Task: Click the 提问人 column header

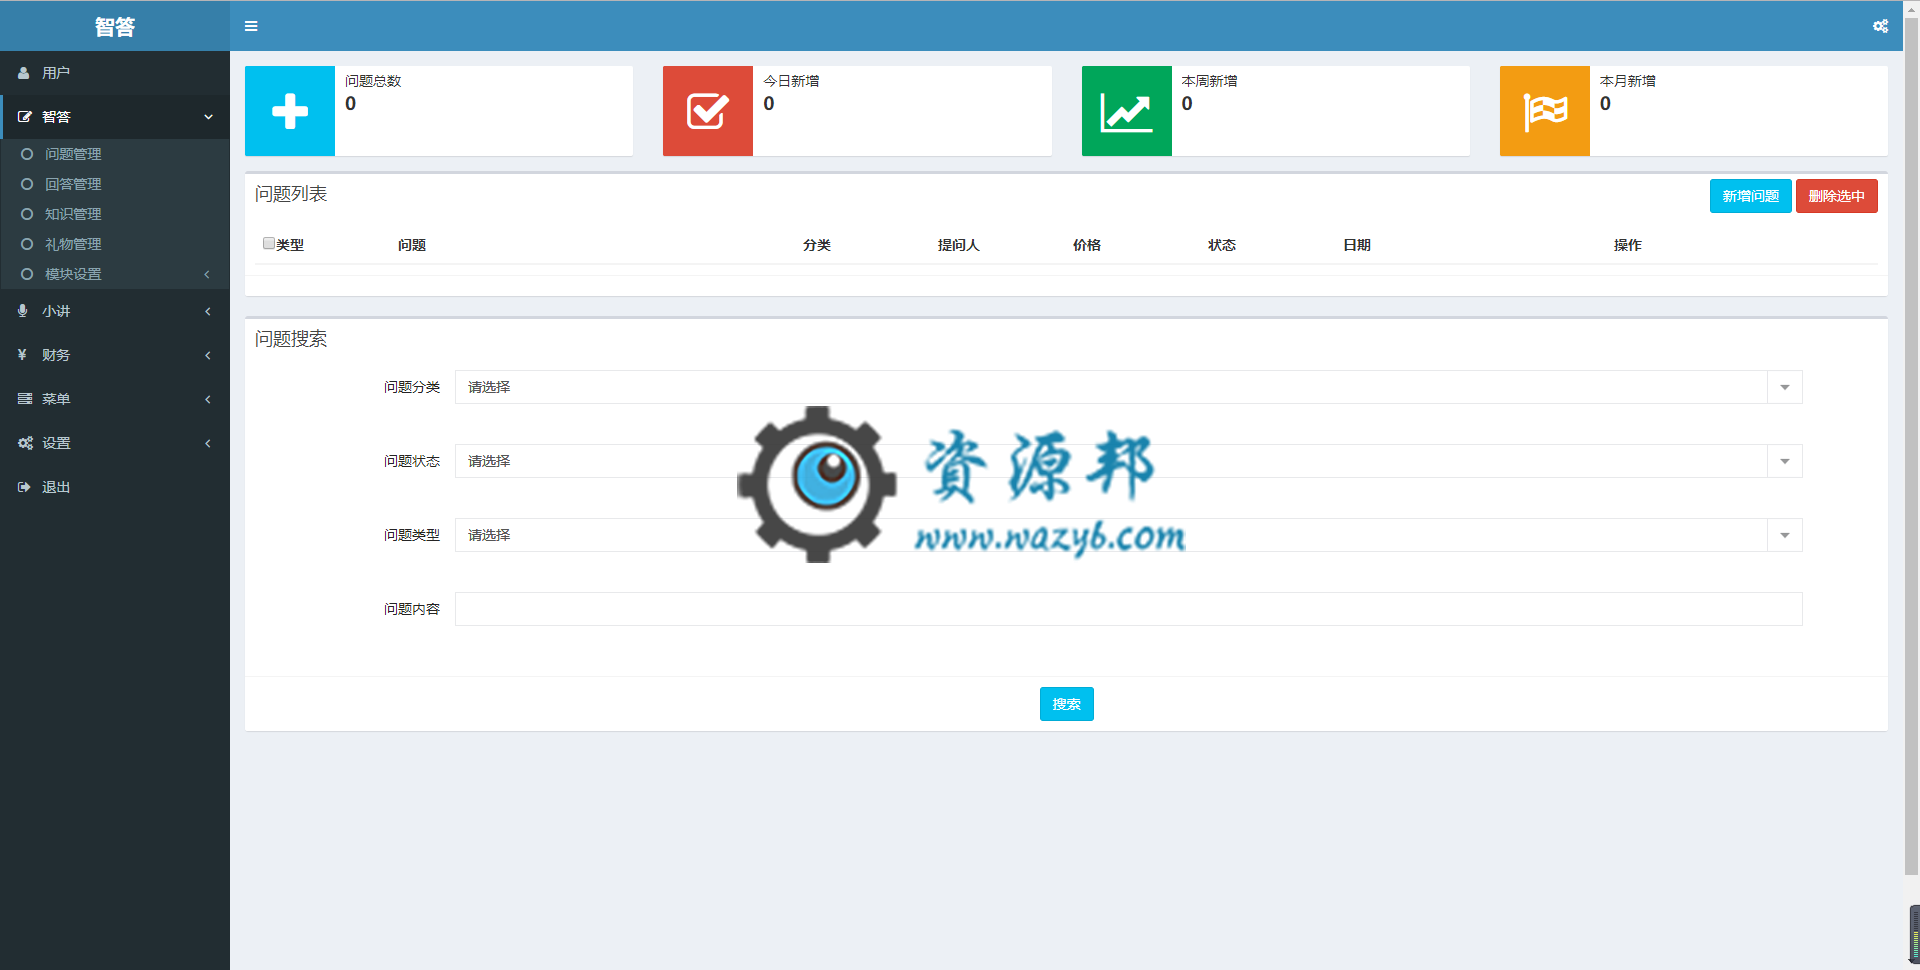Action: [x=958, y=245]
